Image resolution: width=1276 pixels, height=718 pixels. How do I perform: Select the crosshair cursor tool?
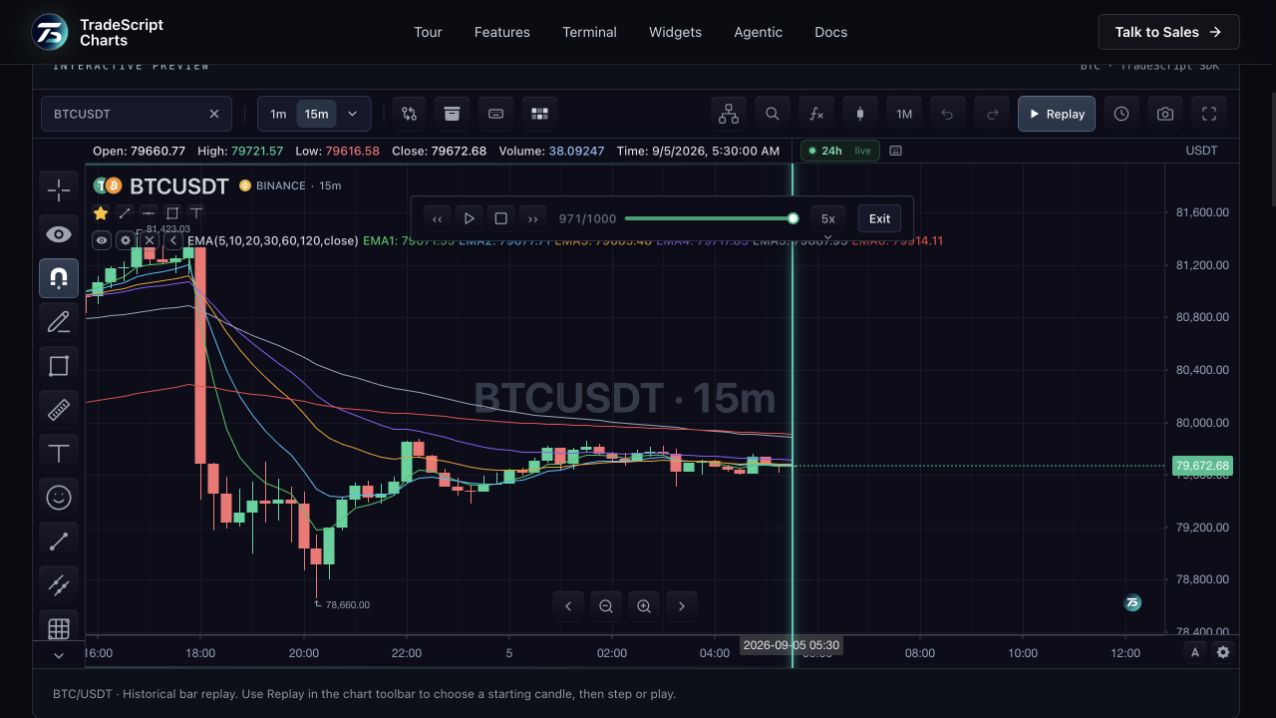click(59, 189)
